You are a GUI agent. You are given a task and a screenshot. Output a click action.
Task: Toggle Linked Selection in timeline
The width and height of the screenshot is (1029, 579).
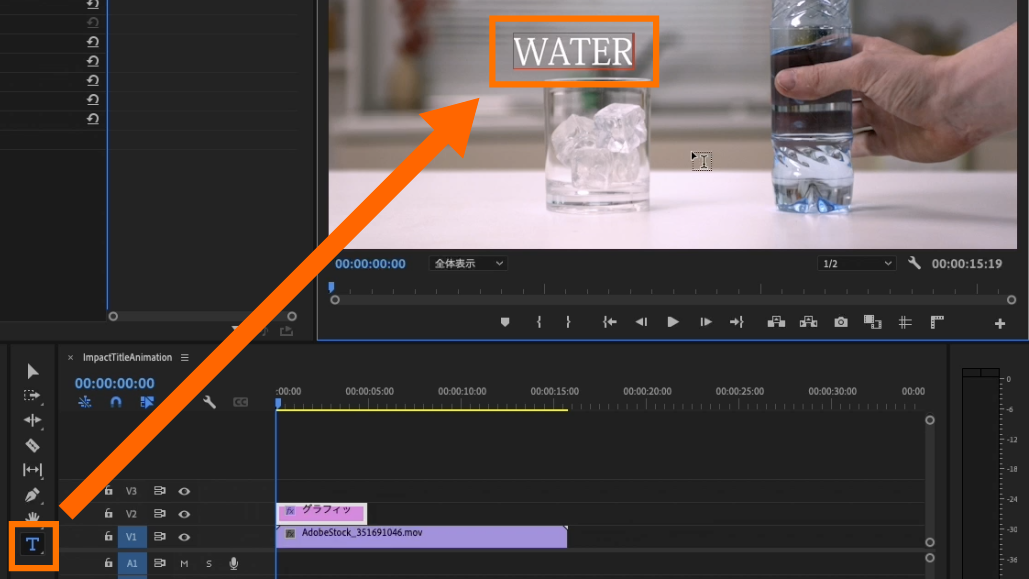147,402
